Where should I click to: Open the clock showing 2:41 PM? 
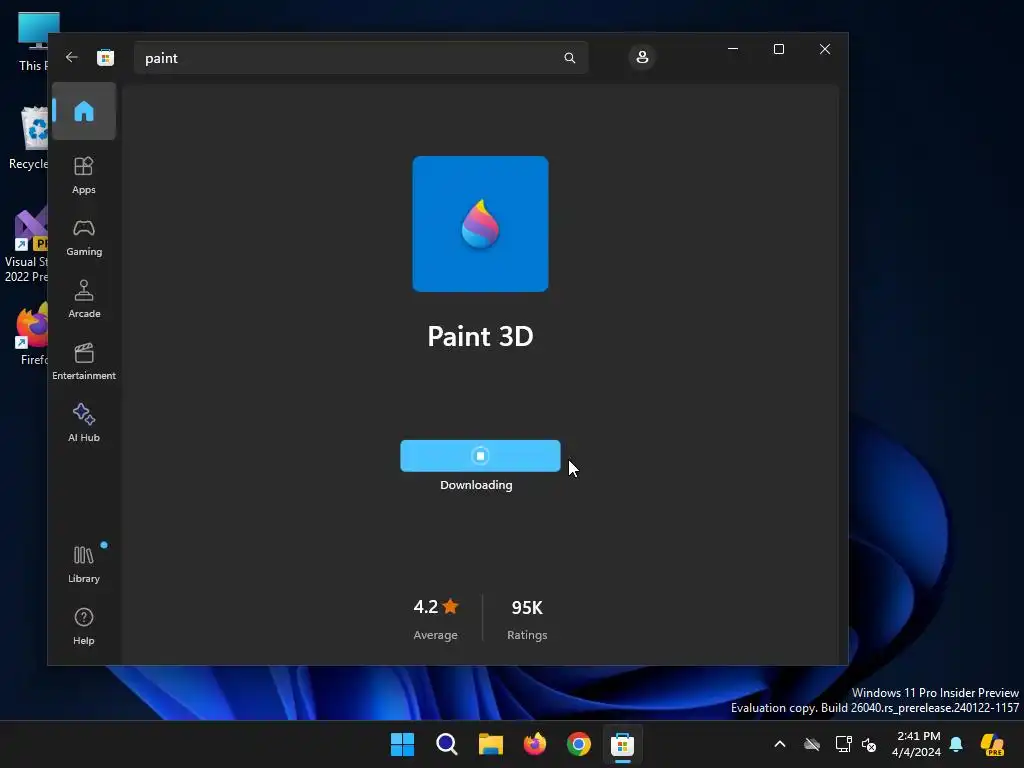coord(917,744)
